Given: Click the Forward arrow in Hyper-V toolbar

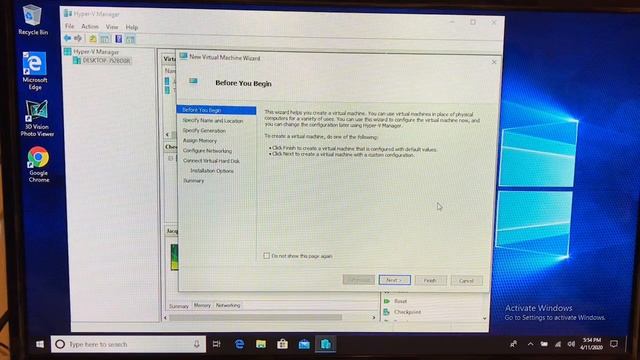Looking at the screenshot, I should (78, 38).
